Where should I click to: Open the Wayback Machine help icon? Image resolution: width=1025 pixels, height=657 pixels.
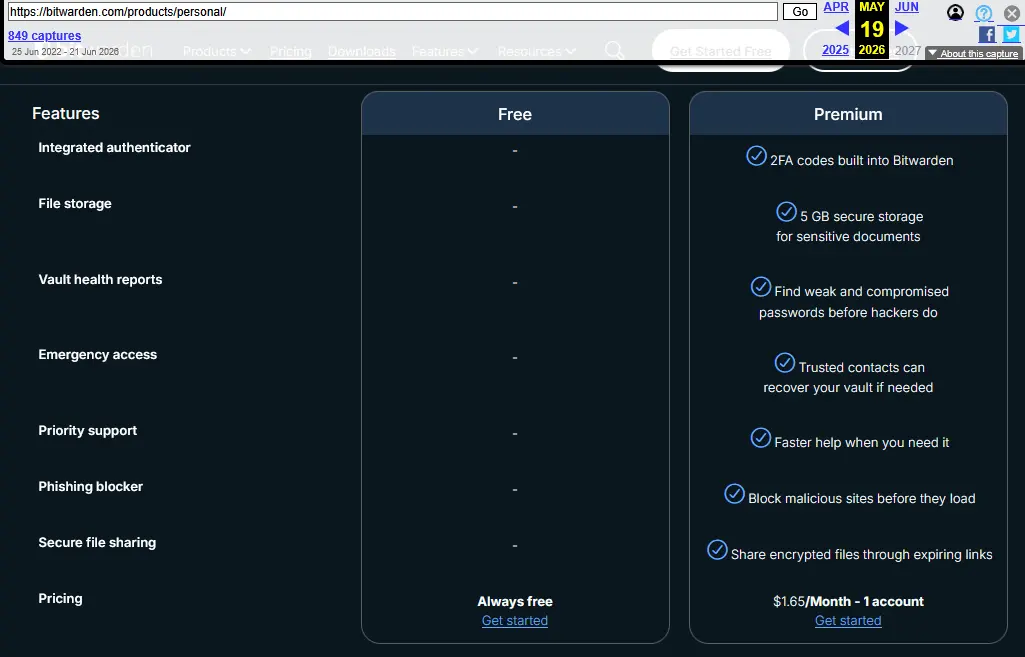tap(984, 12)
